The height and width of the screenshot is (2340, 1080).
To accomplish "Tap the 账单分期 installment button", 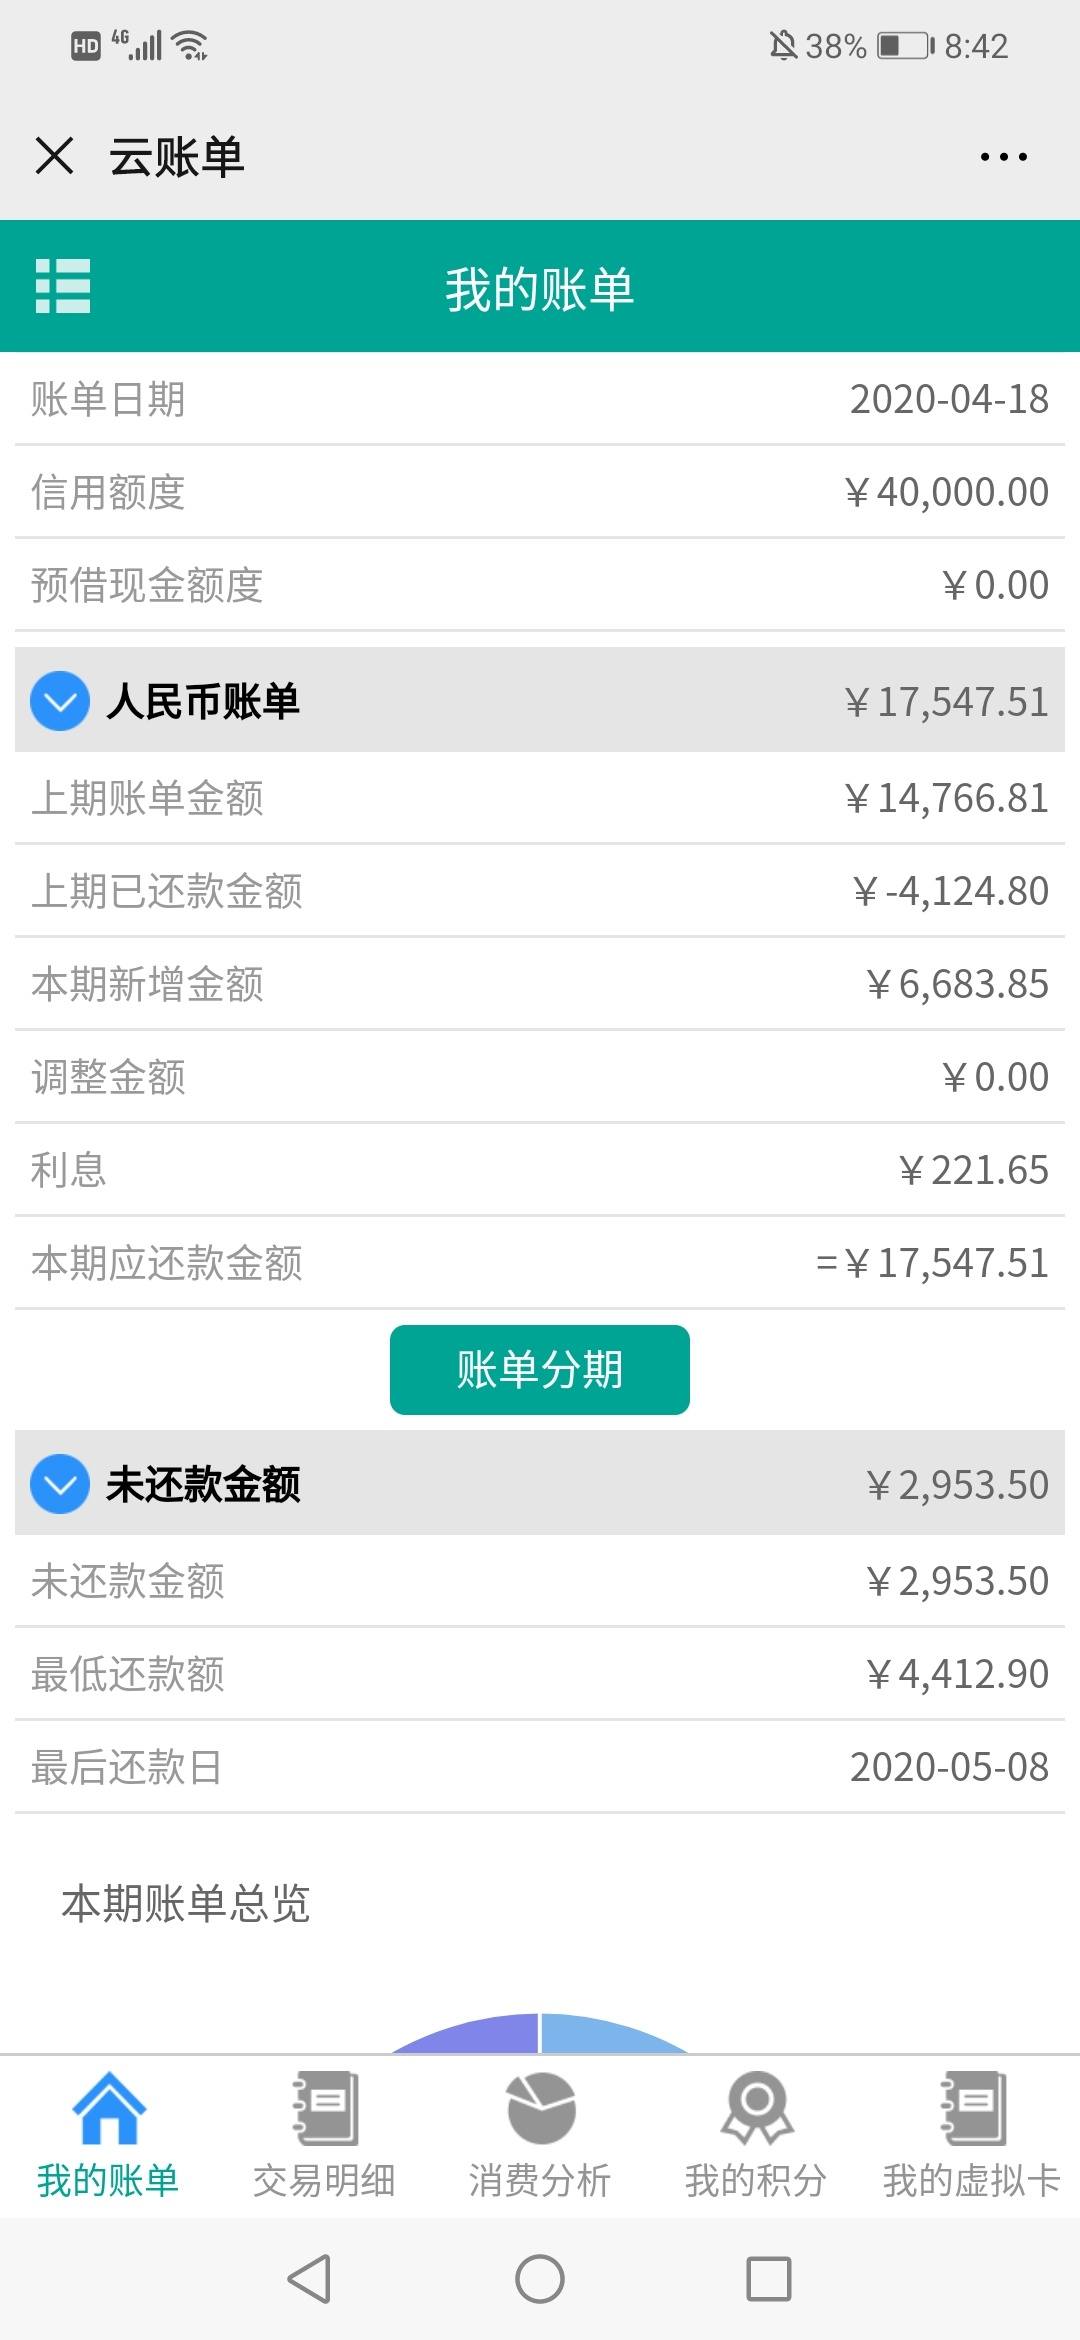I will click(540, 1370).
